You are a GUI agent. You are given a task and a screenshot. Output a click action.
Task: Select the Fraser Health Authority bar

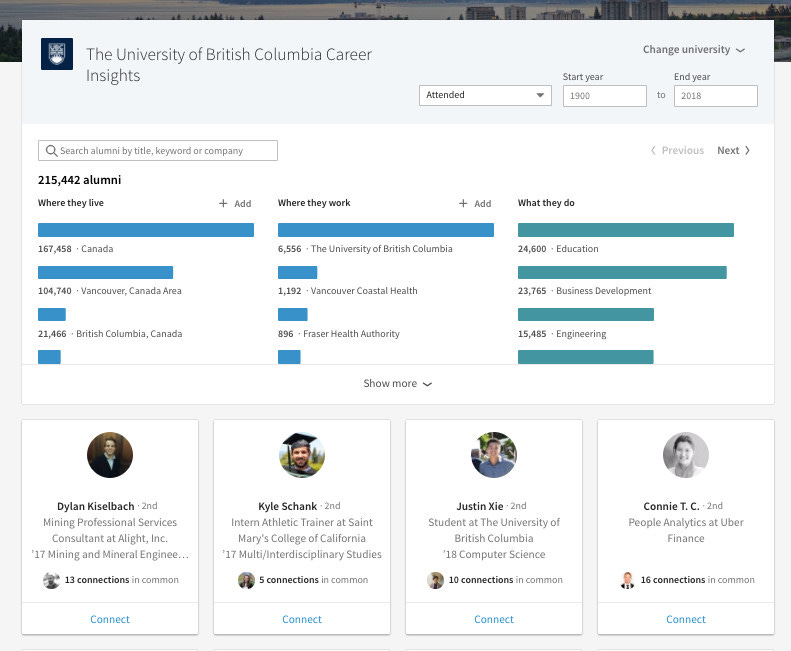pos(293,314)
